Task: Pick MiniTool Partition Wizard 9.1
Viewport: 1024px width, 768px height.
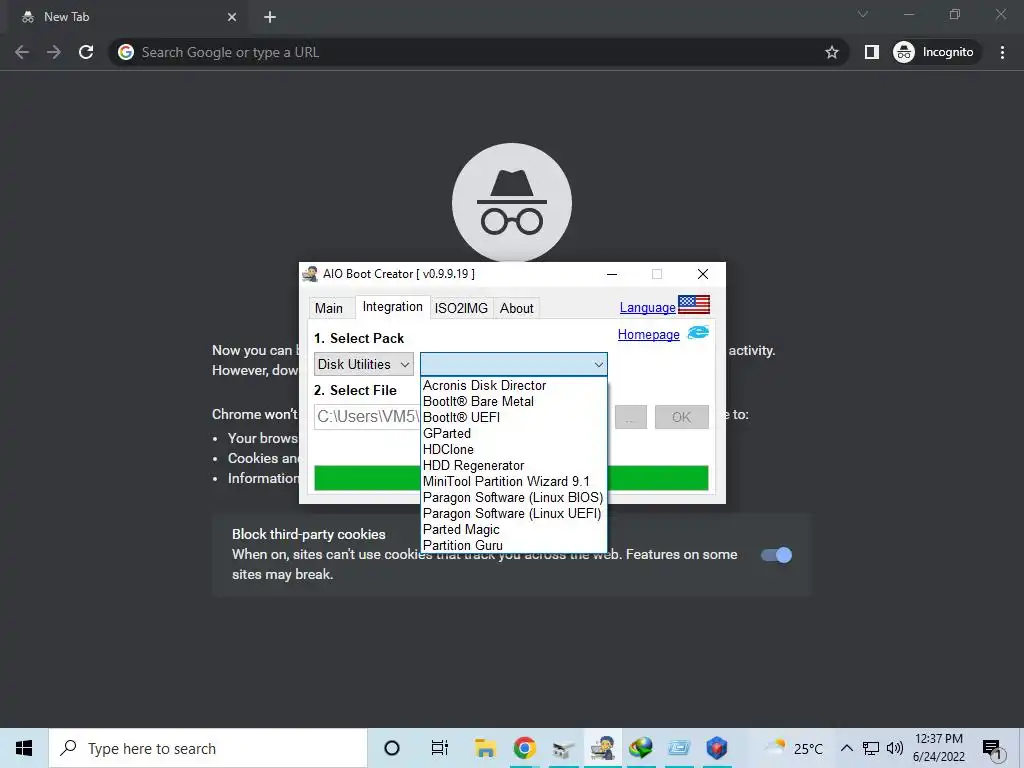Action: pyautogui.click(x=513, y=481)
